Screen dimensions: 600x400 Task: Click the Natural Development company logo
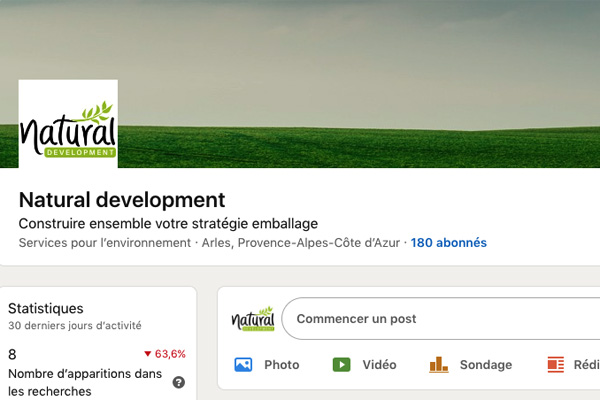[x=68, y=124]
